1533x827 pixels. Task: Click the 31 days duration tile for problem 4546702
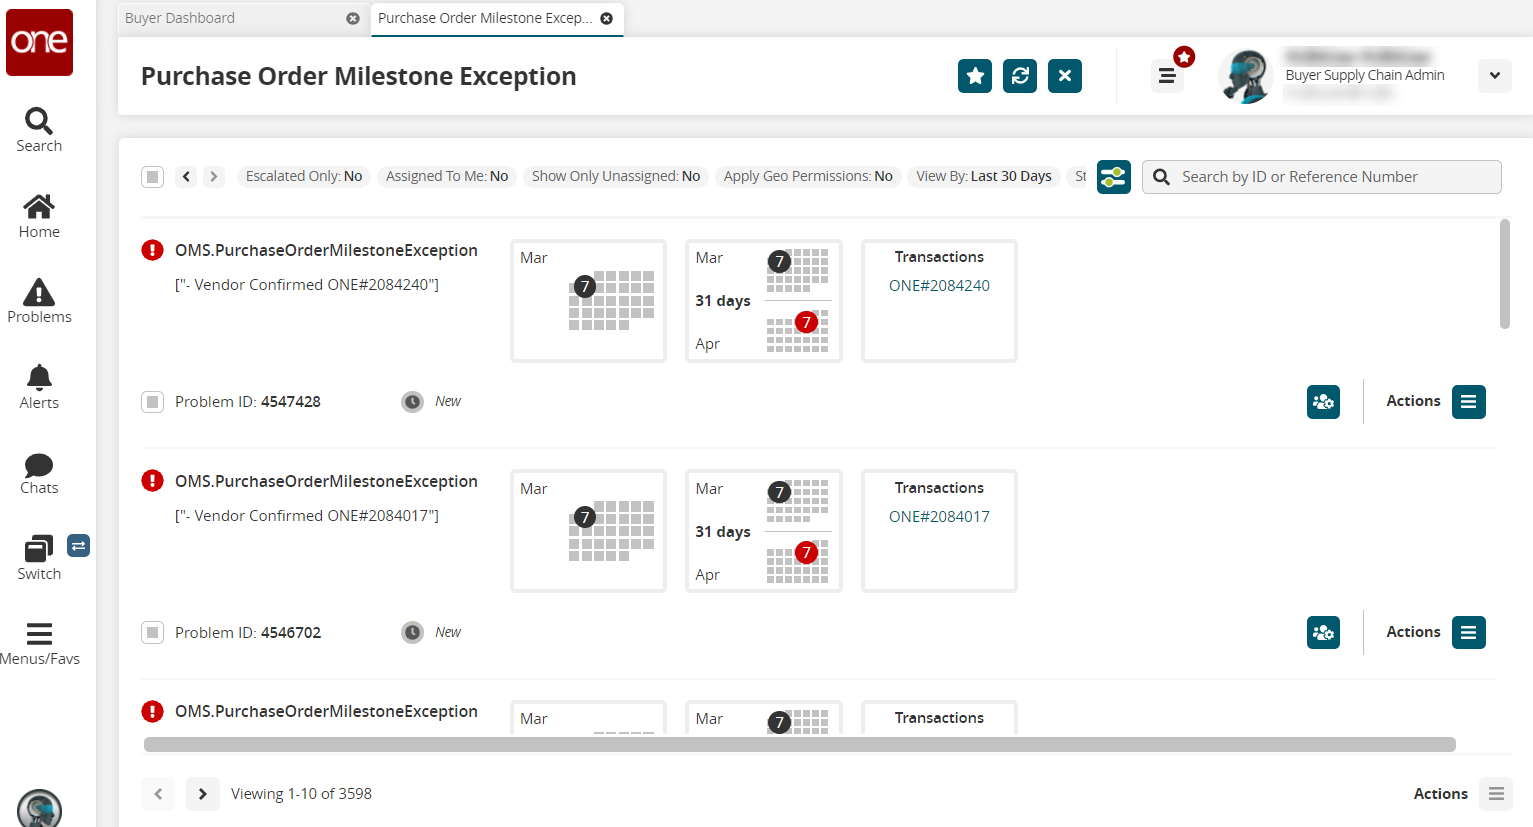click(764, 531)
